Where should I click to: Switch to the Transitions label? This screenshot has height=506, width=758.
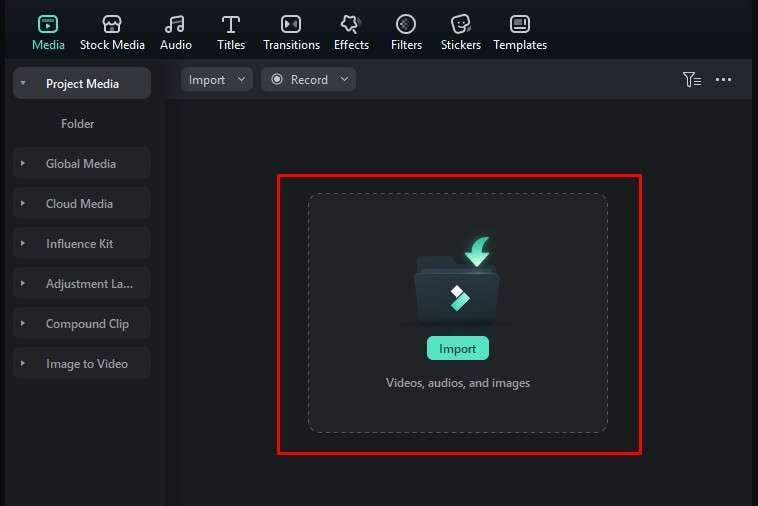(292, 45)
